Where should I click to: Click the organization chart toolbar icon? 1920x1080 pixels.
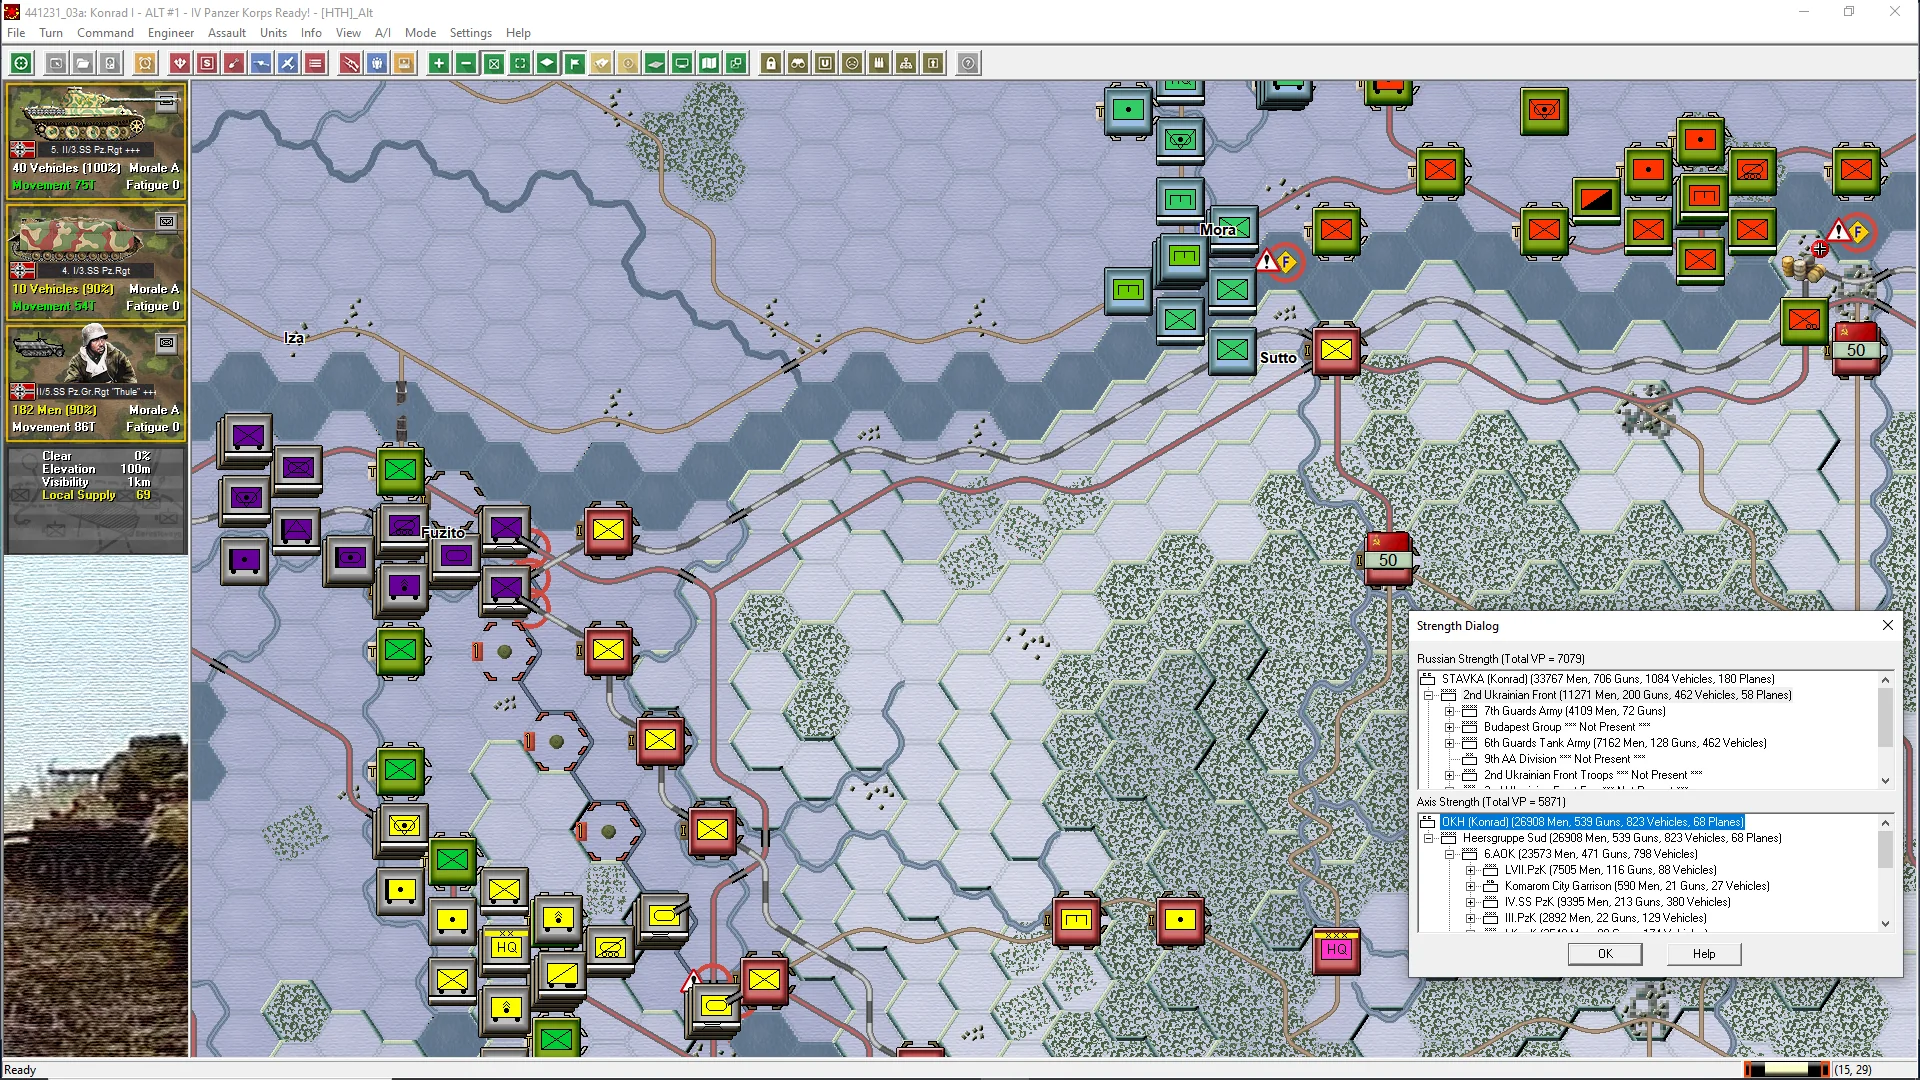(x=906, y=63)
